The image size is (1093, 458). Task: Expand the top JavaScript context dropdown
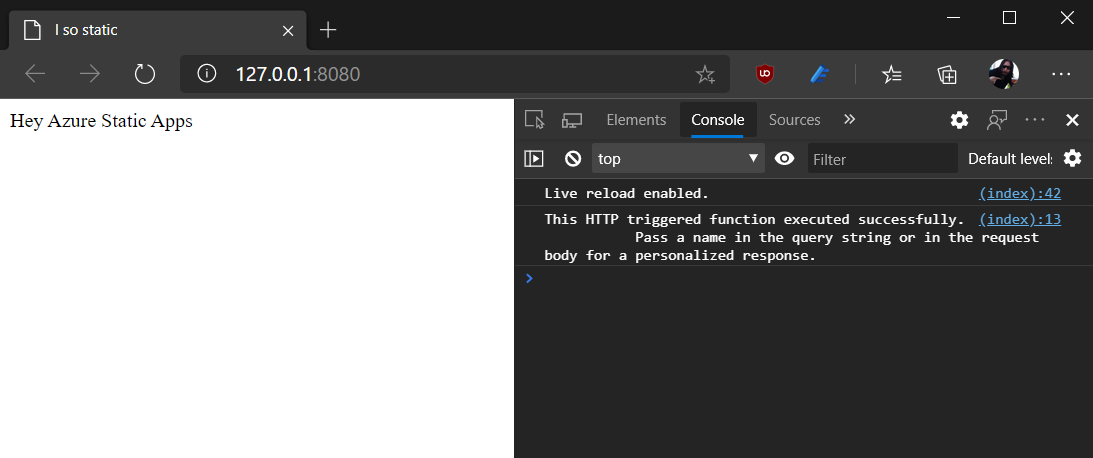coord(678,158)
